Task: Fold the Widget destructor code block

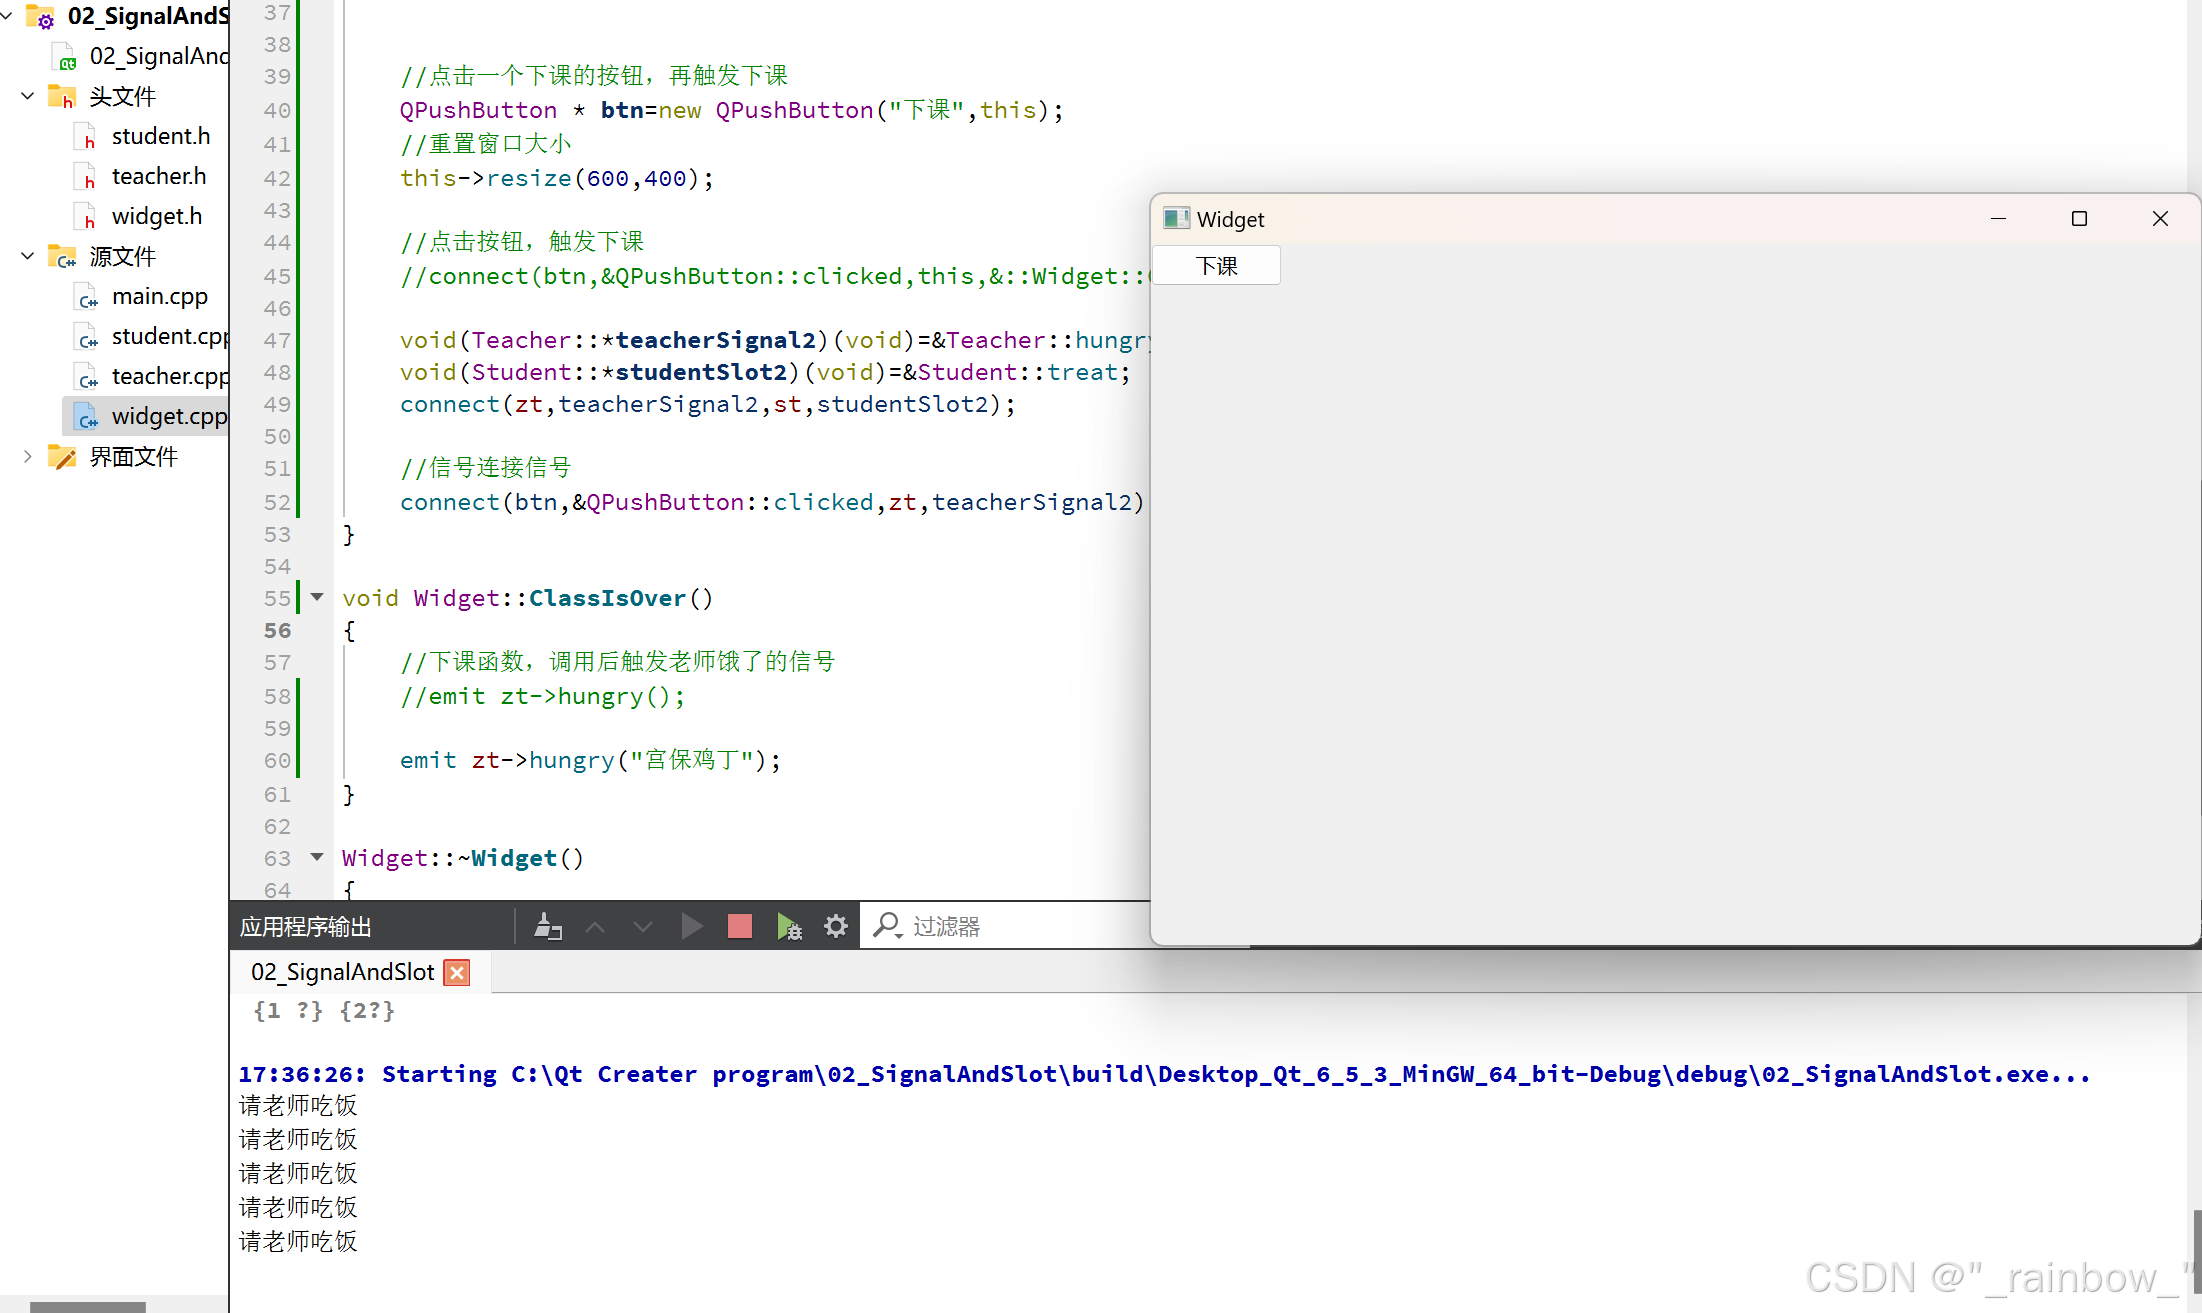Action: 317,857
